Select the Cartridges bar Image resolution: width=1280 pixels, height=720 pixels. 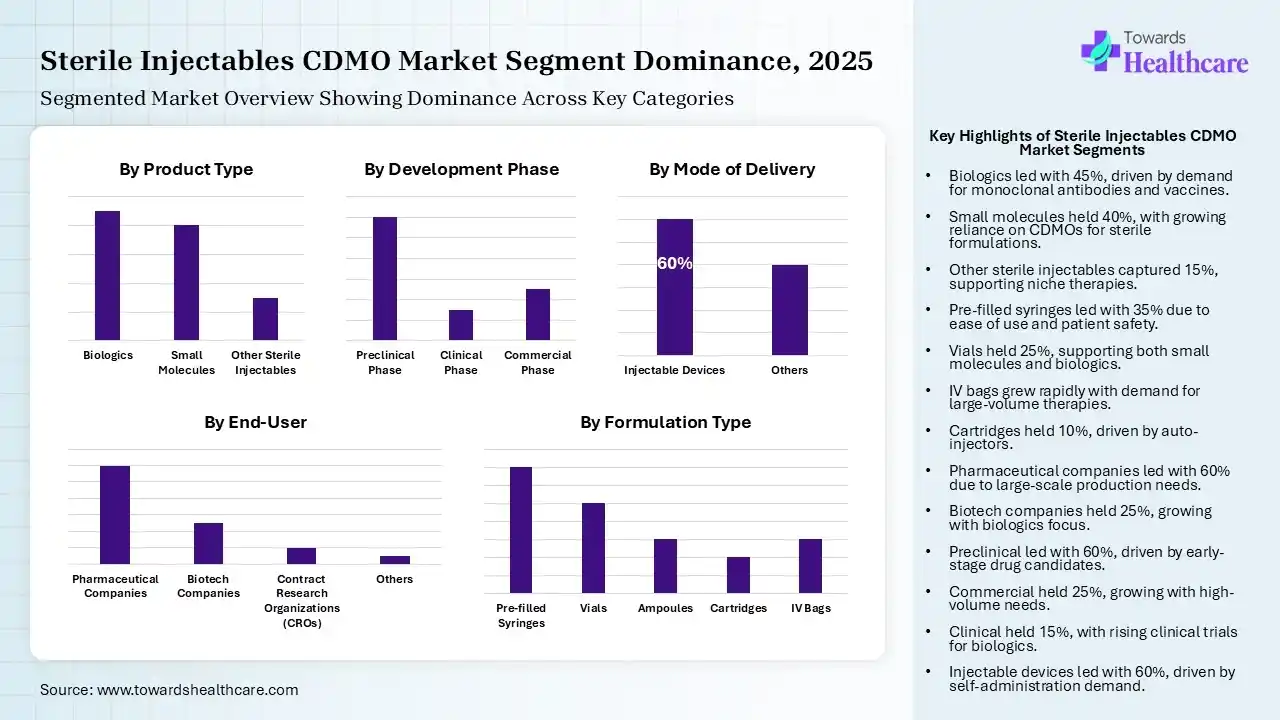point(738,575)
